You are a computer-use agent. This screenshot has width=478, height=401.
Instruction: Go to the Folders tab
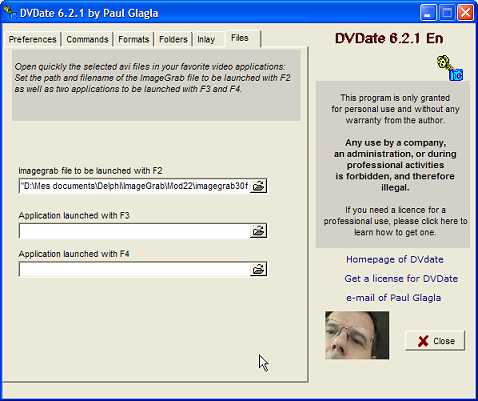[173, 39]
